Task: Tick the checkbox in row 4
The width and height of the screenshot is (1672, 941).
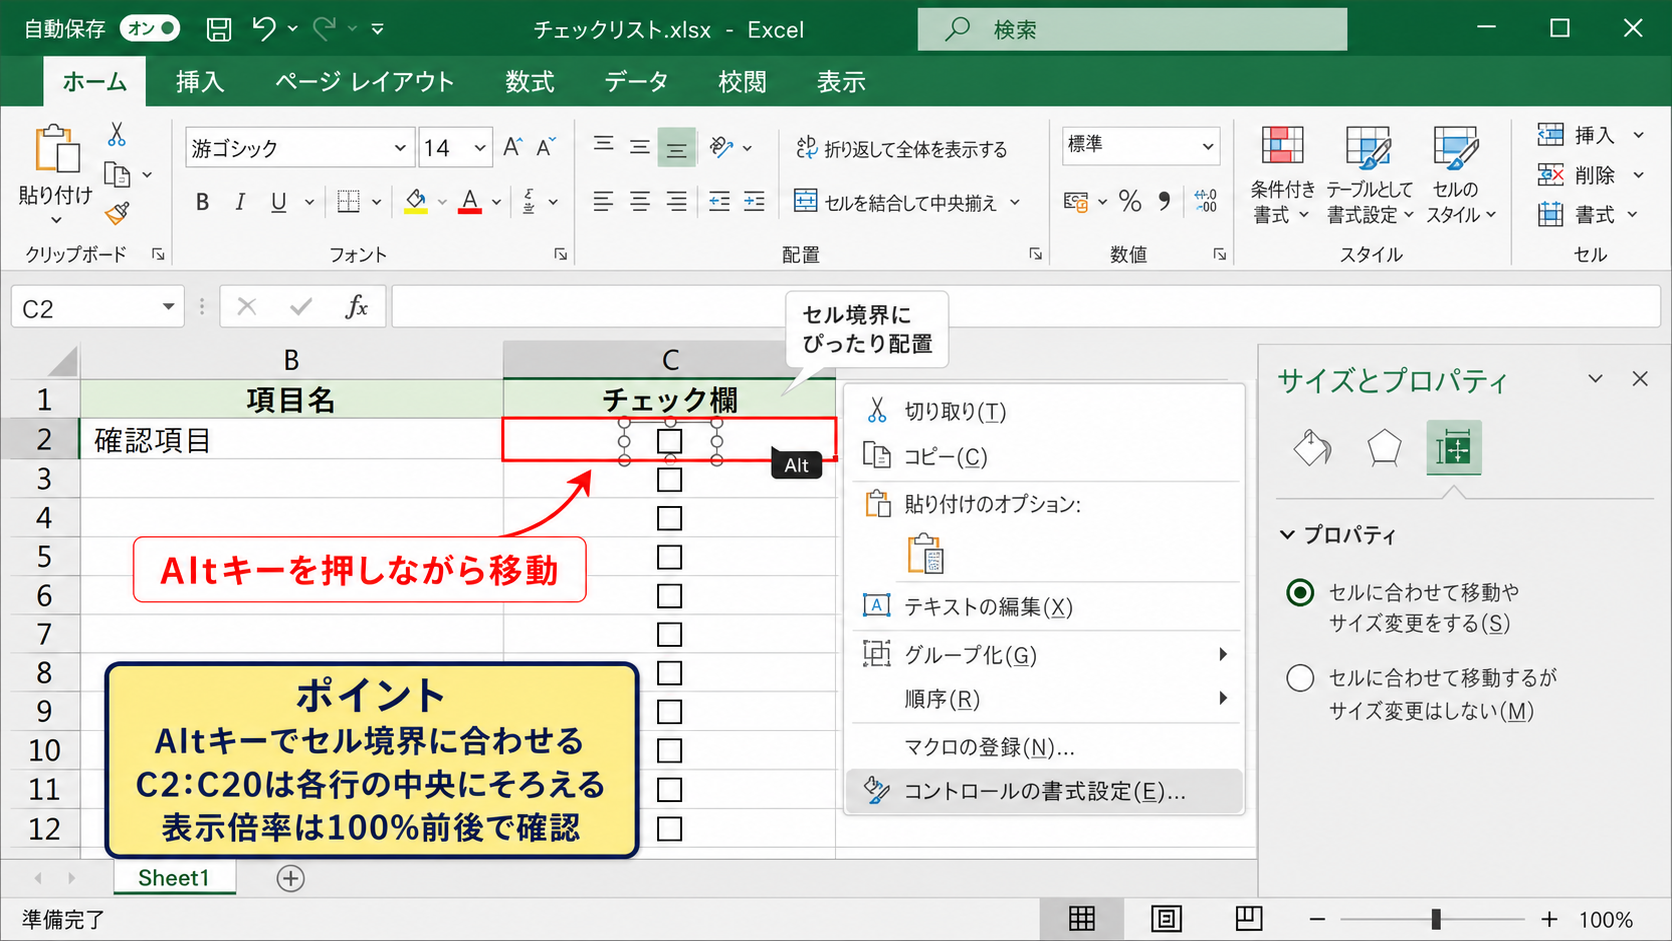Action: click(669, 518)
